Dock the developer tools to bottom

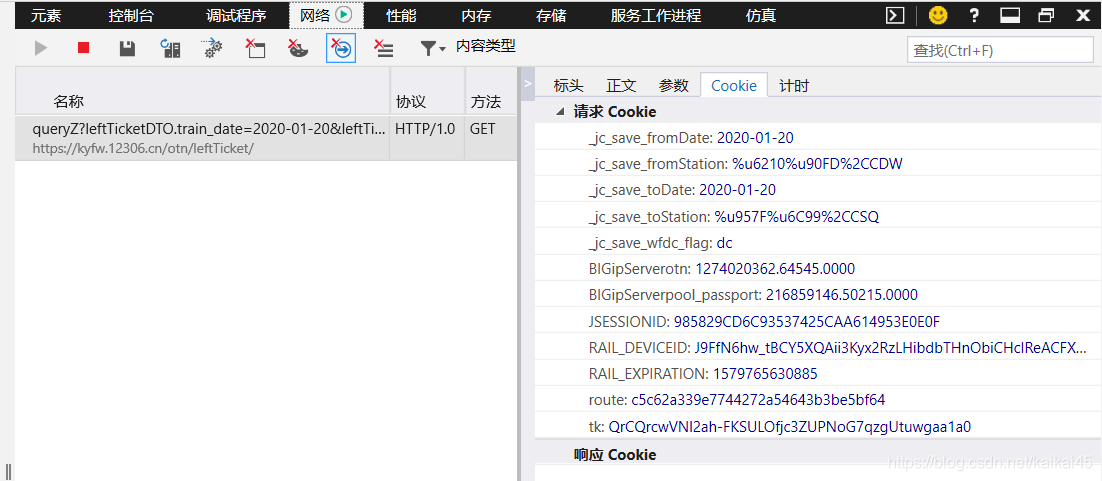(x=1010, y=15)
